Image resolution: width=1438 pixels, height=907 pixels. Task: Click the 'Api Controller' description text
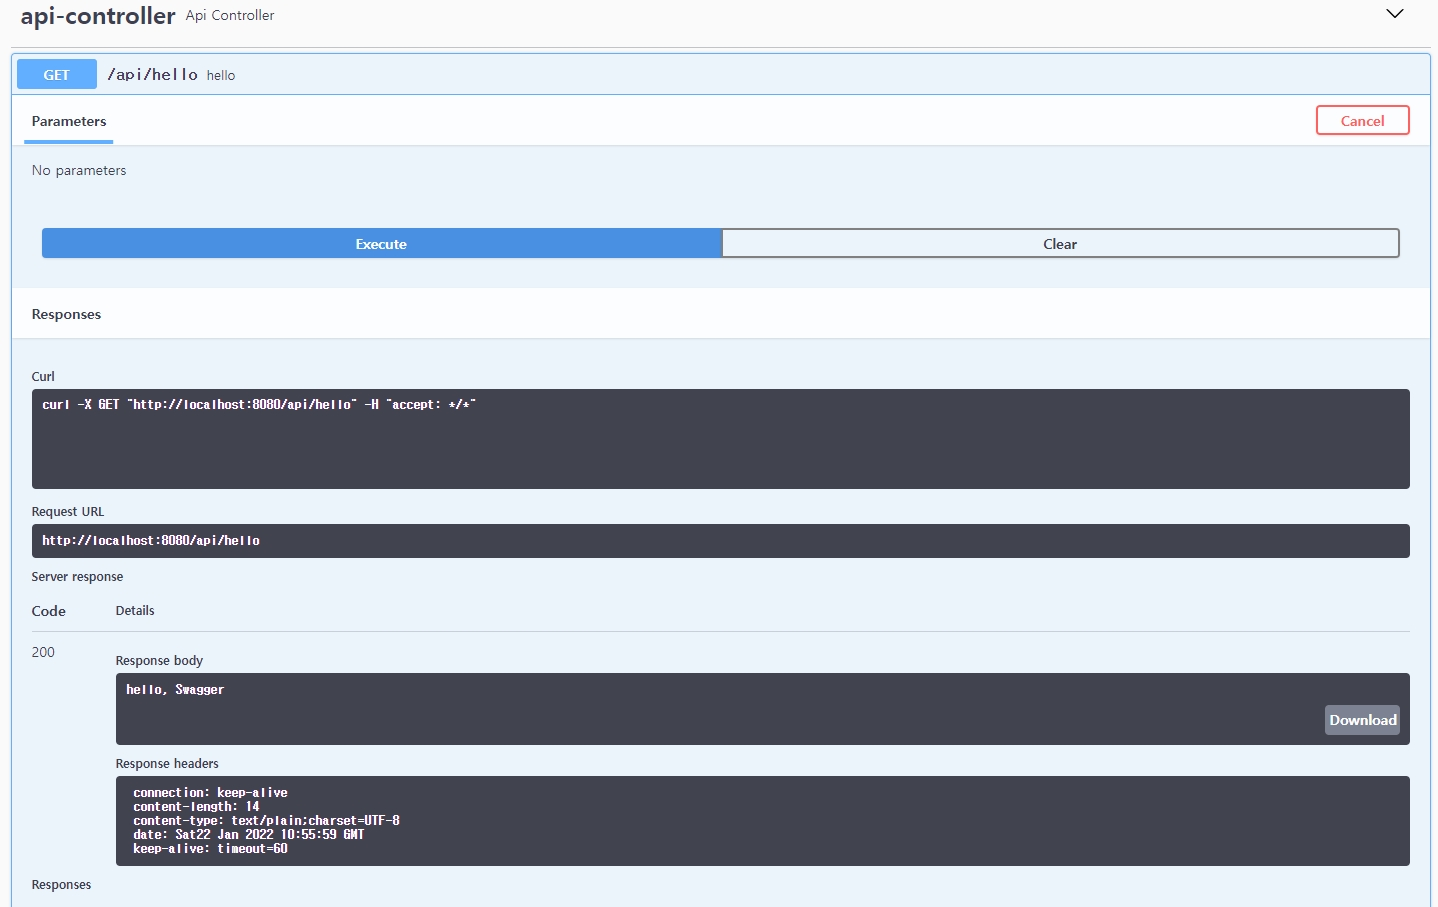coord(230,16)
